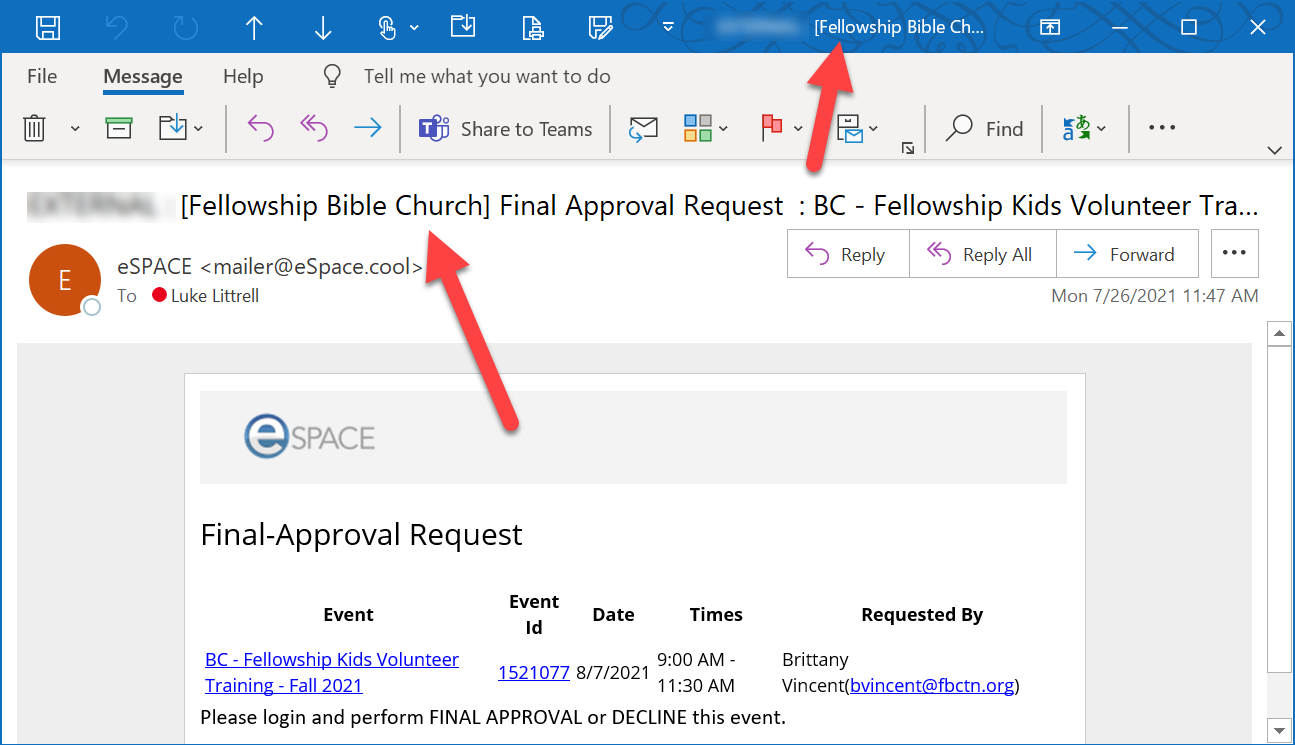The image size is (1295, 745).
Task: Click the recipient Luke Littrell
Action: (x=205, y=296)
